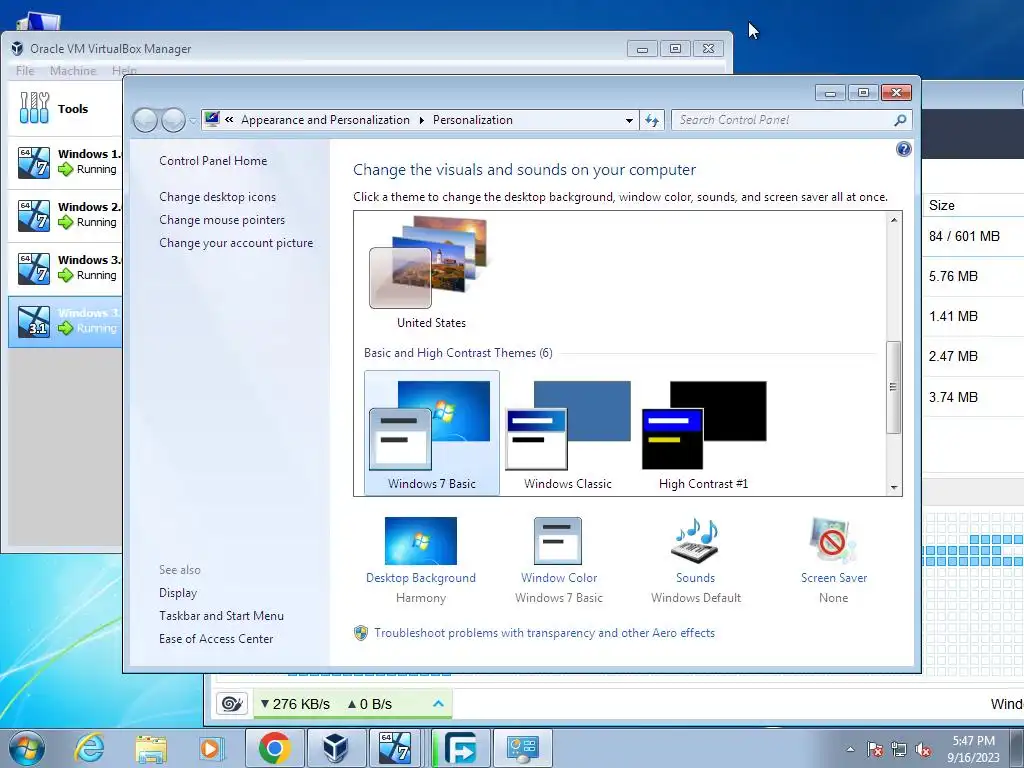The width and height of the screenshot is (1024, 768).
Task: Click the theme list scroll down arrow
Action: pyautogui.click(x=894, y=487)
